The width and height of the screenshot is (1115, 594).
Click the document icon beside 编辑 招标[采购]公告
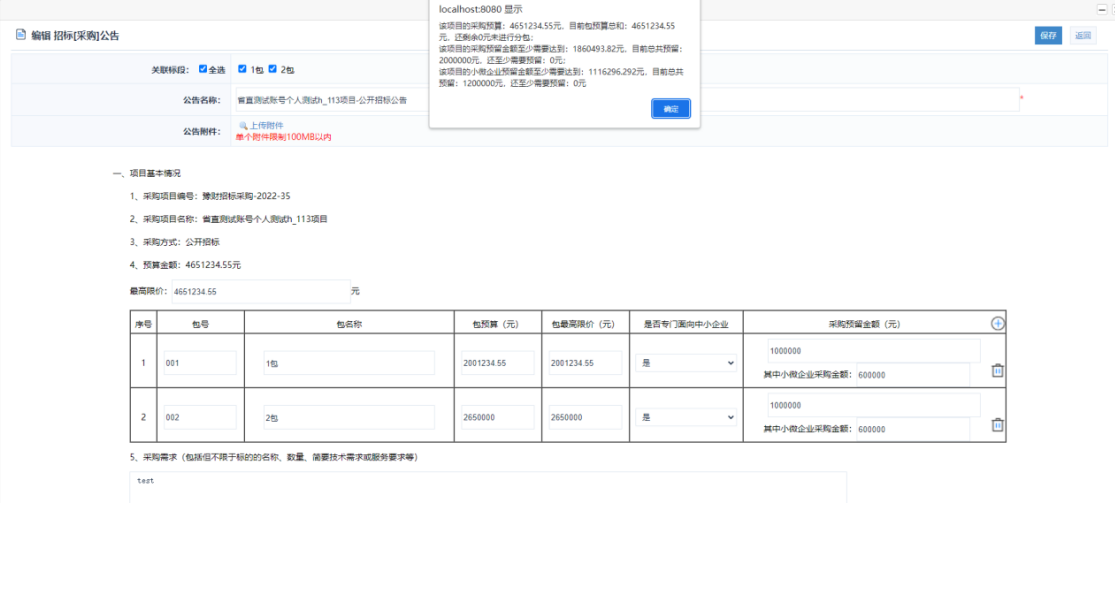click(x=20, y=35)
